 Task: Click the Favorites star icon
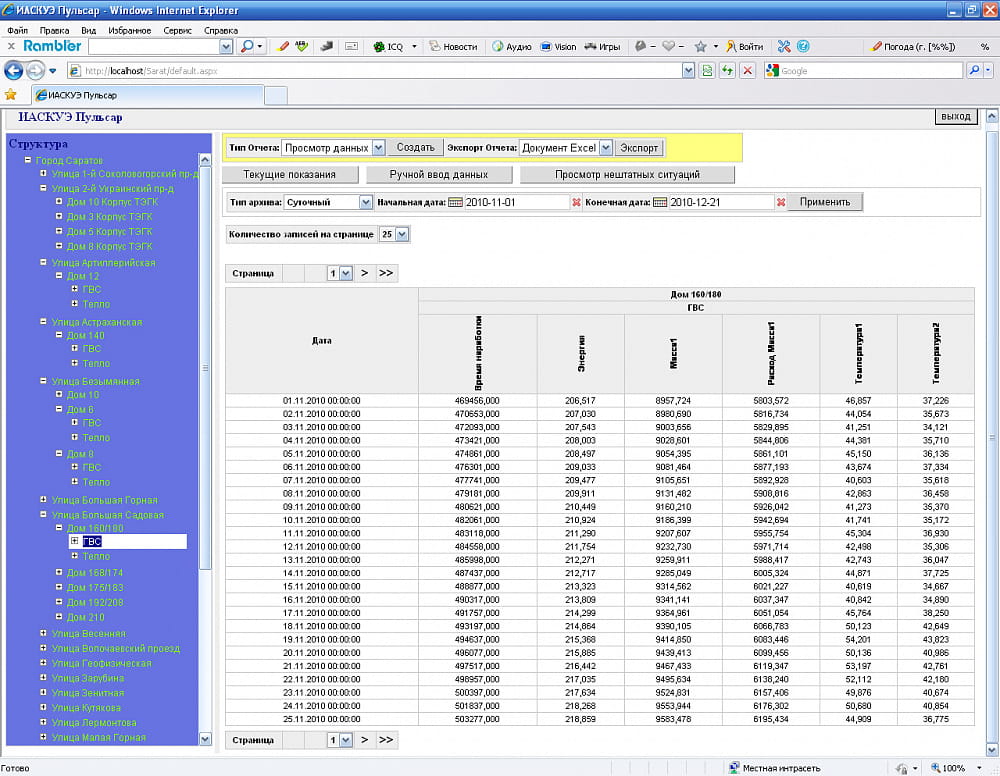tap(11, 95)
